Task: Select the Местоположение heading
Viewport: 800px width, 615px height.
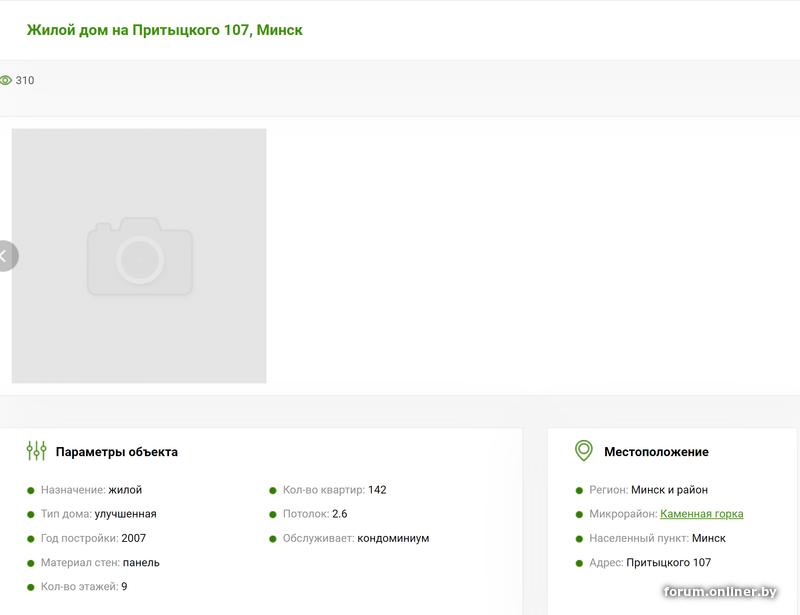Action: pyautogui.click(x=656, y=452)
